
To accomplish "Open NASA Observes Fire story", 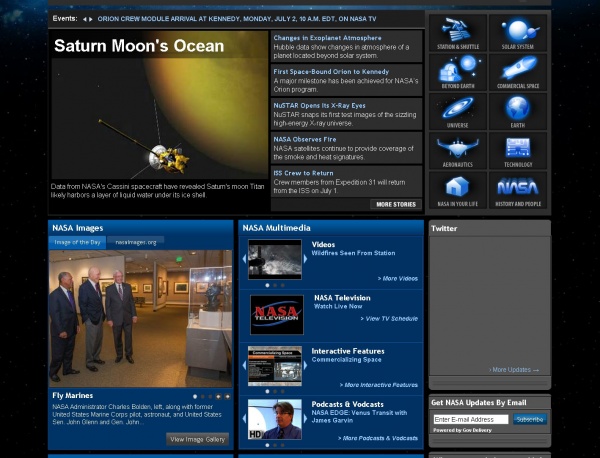I will click(305, 139).
